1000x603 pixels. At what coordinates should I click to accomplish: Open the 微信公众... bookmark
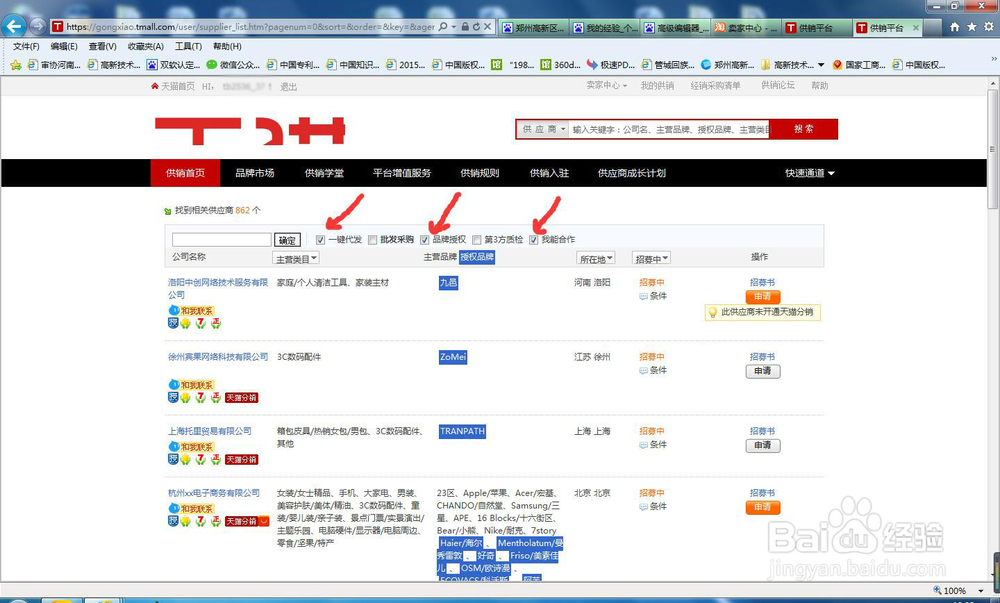point(233,65)
